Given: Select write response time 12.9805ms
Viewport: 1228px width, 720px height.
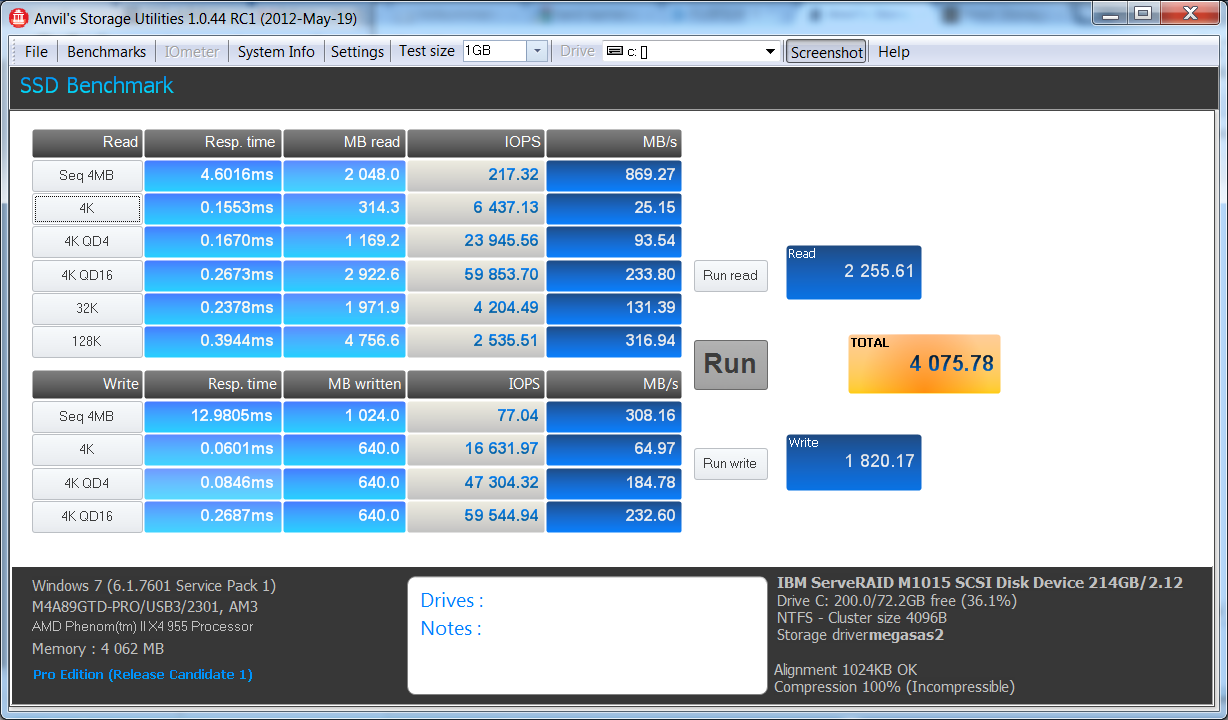Looking at the screenshot, I should coord(212,416).
